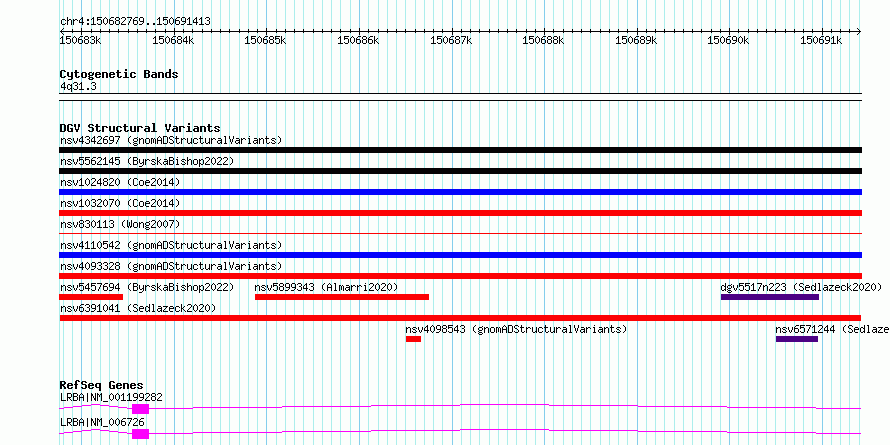Viewport: 890px width, 445px height.
Task: Select the black bar under nsv5562145
Action: 460,171
